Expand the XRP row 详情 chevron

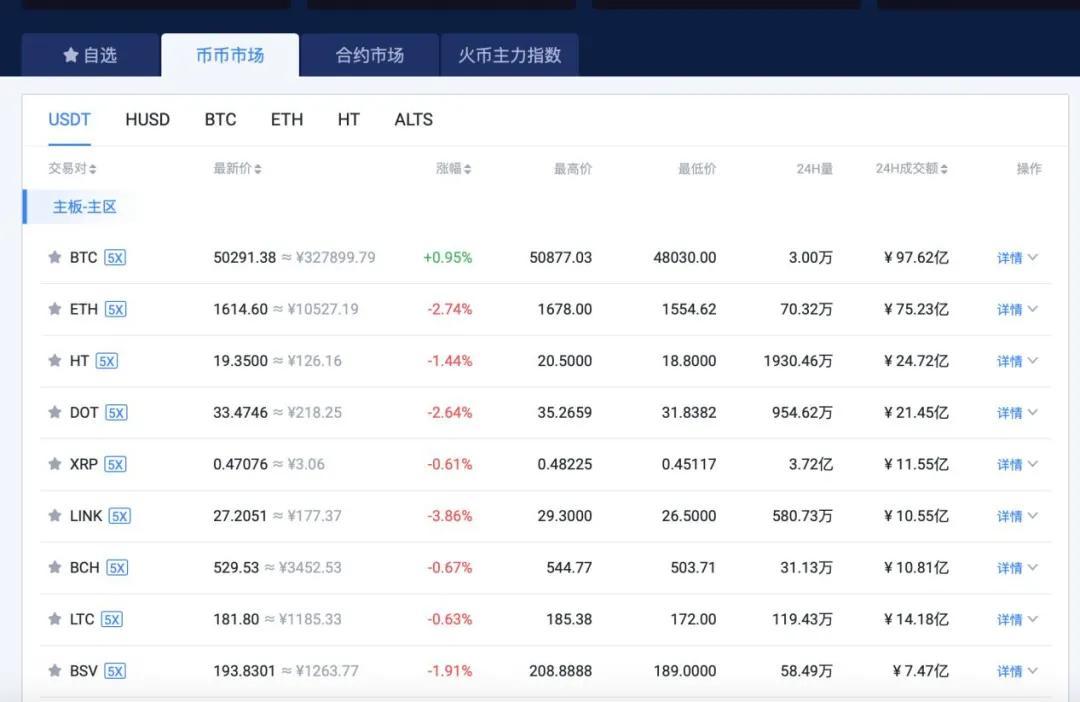(x=1032, y=464)
